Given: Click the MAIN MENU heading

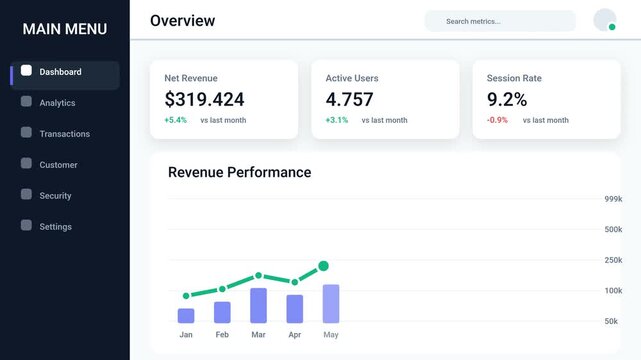Looking at the screenshot, I should point(65,29).
